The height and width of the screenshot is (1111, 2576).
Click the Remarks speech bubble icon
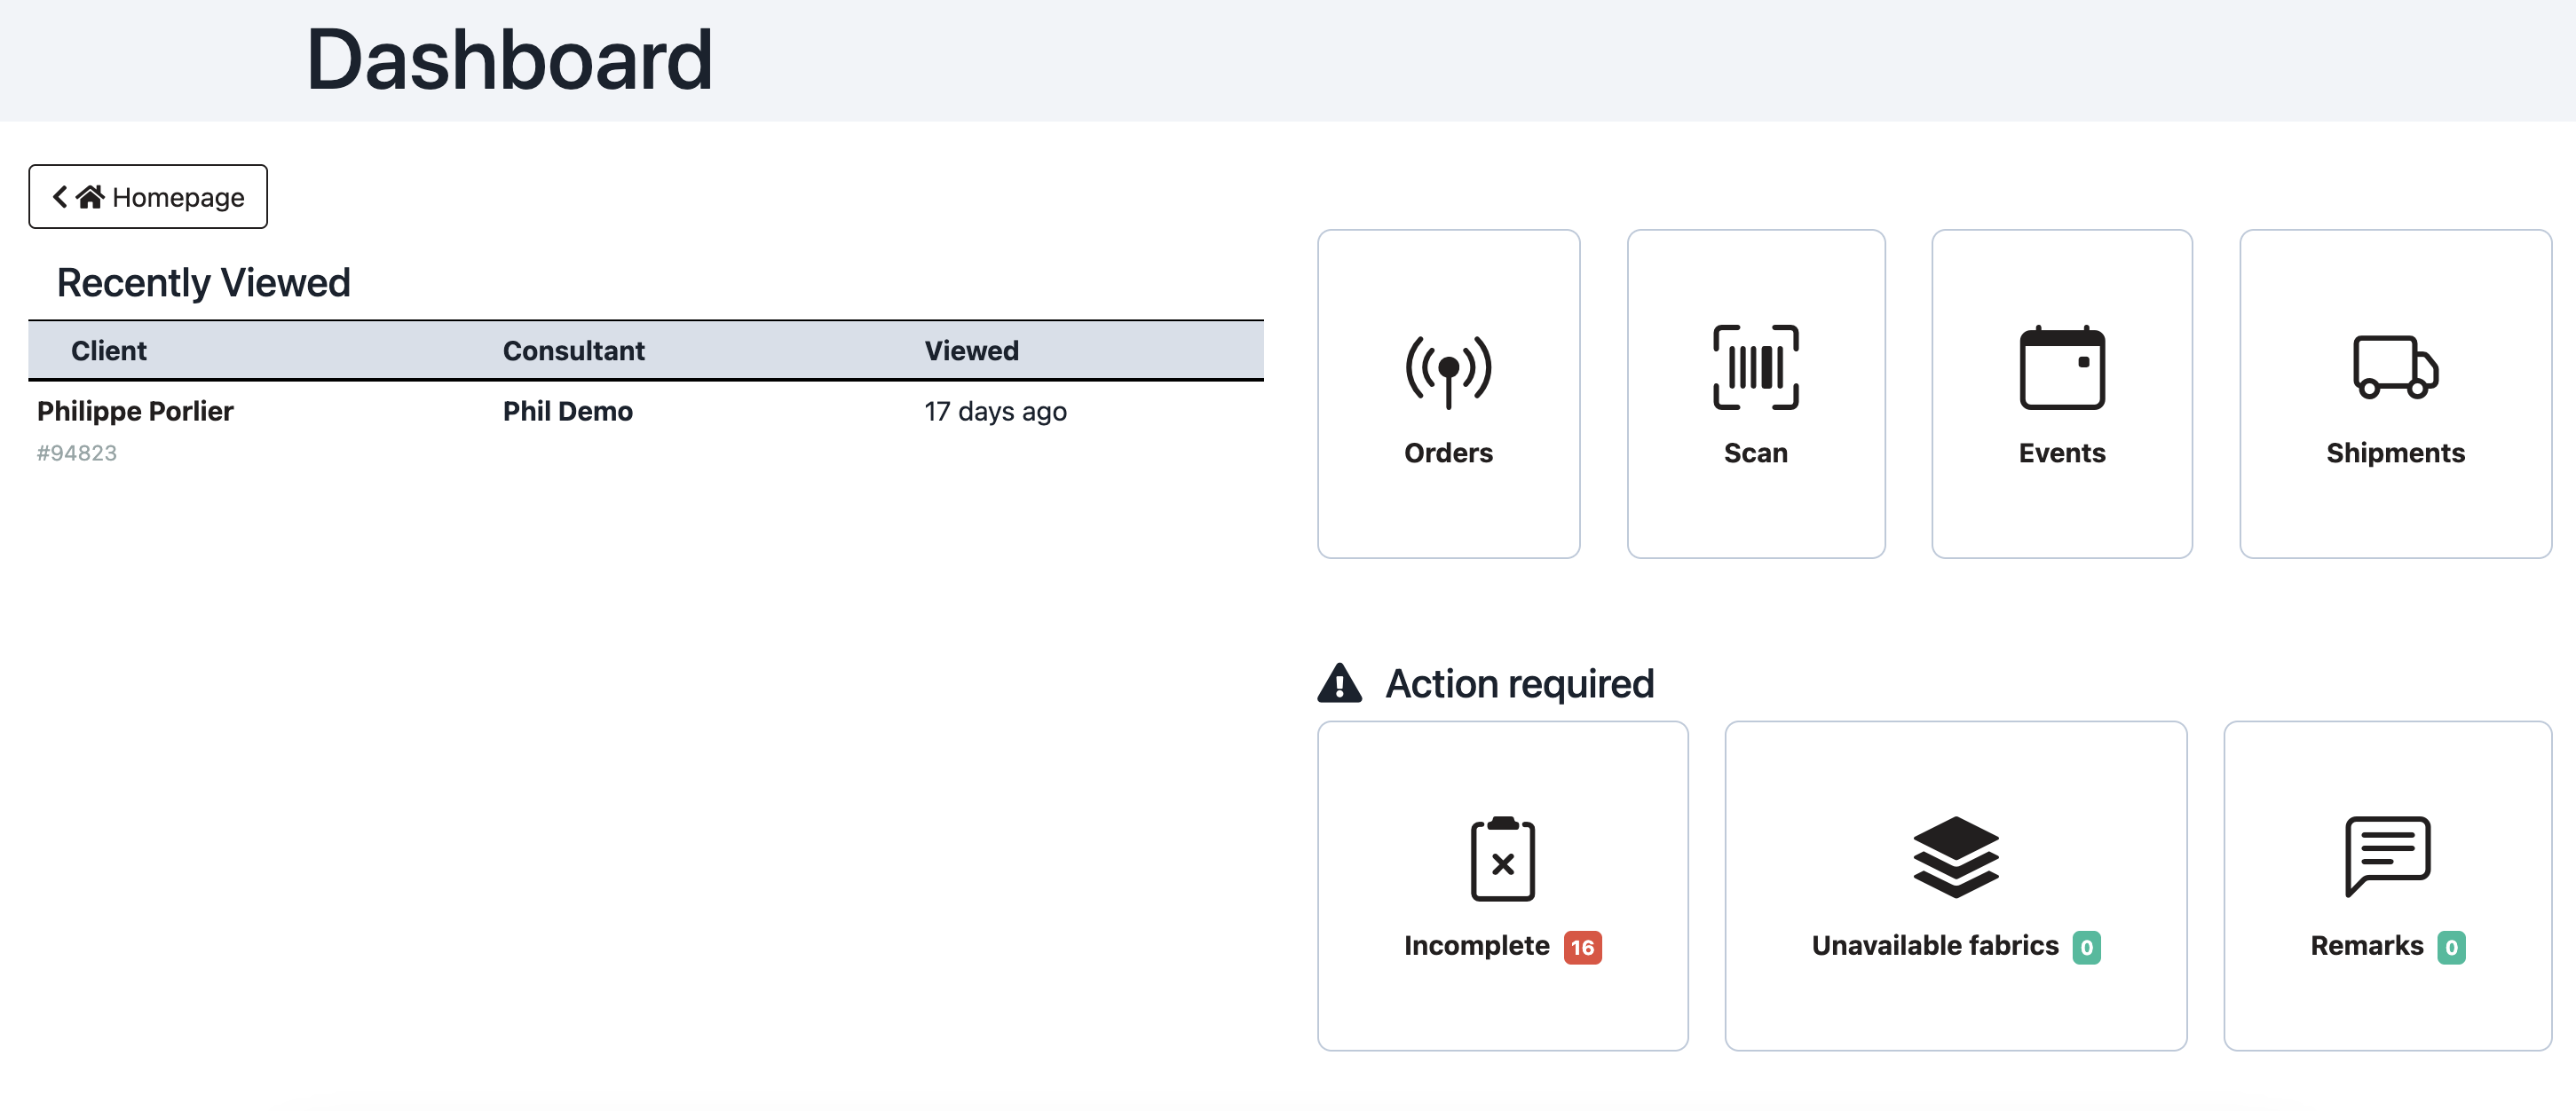[2387, 855]
